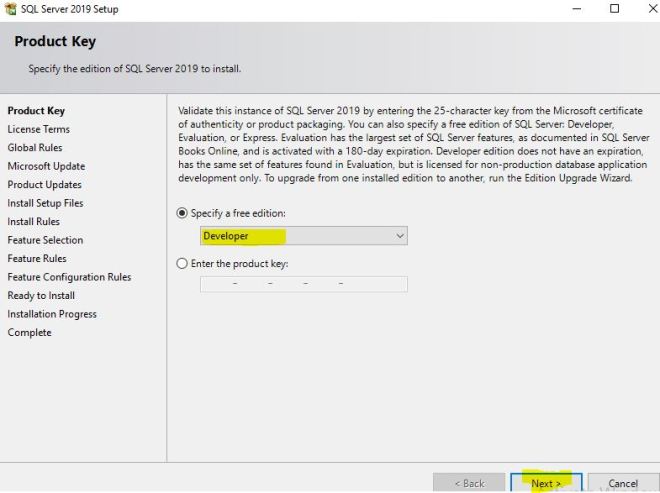Click the product key input field
Image resolution: width=660 pixels, height=493 pixels.
[x=303, y=284]
